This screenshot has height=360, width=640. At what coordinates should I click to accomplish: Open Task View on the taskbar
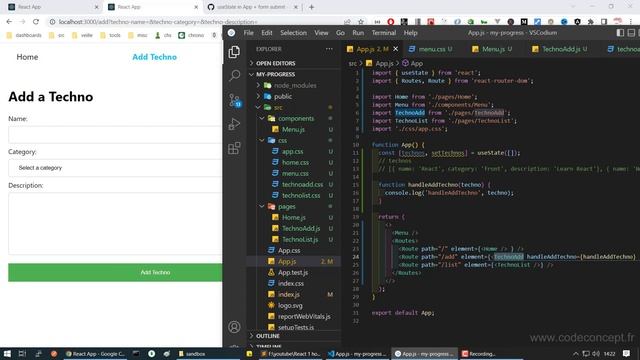[x=22, y=354]
